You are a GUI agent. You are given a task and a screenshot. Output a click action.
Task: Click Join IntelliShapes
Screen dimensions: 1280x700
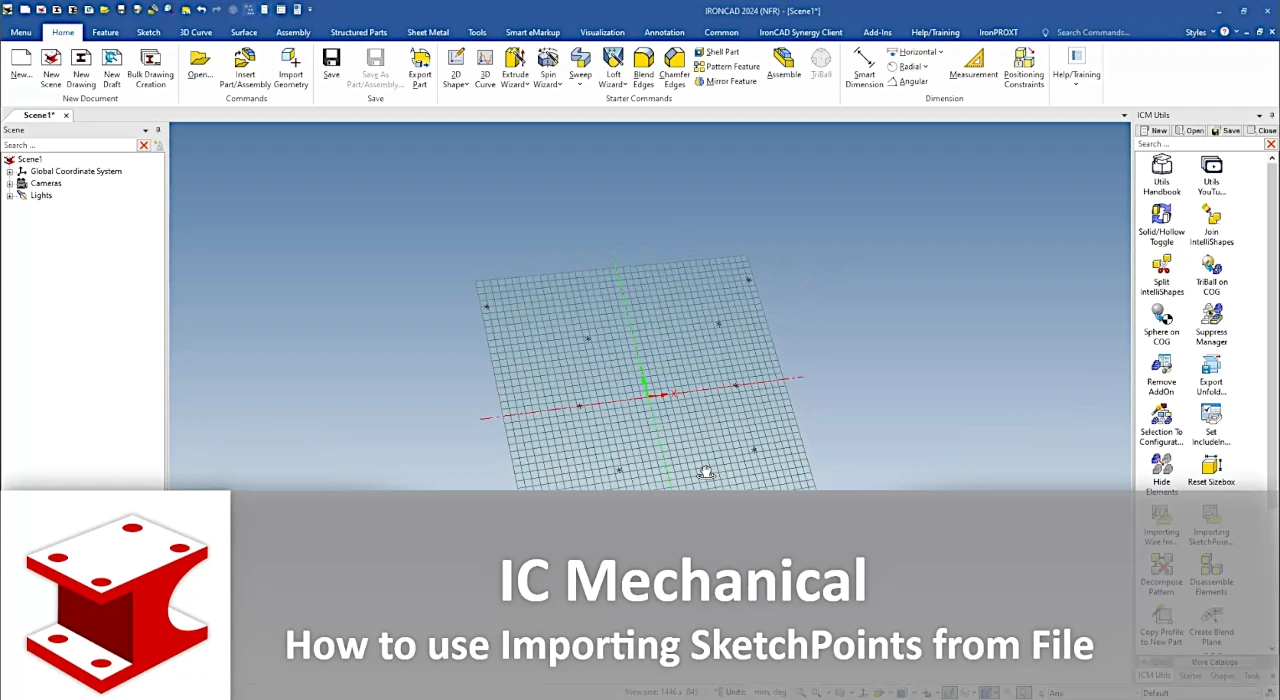pyautogui.click(x=1211, y=226)
